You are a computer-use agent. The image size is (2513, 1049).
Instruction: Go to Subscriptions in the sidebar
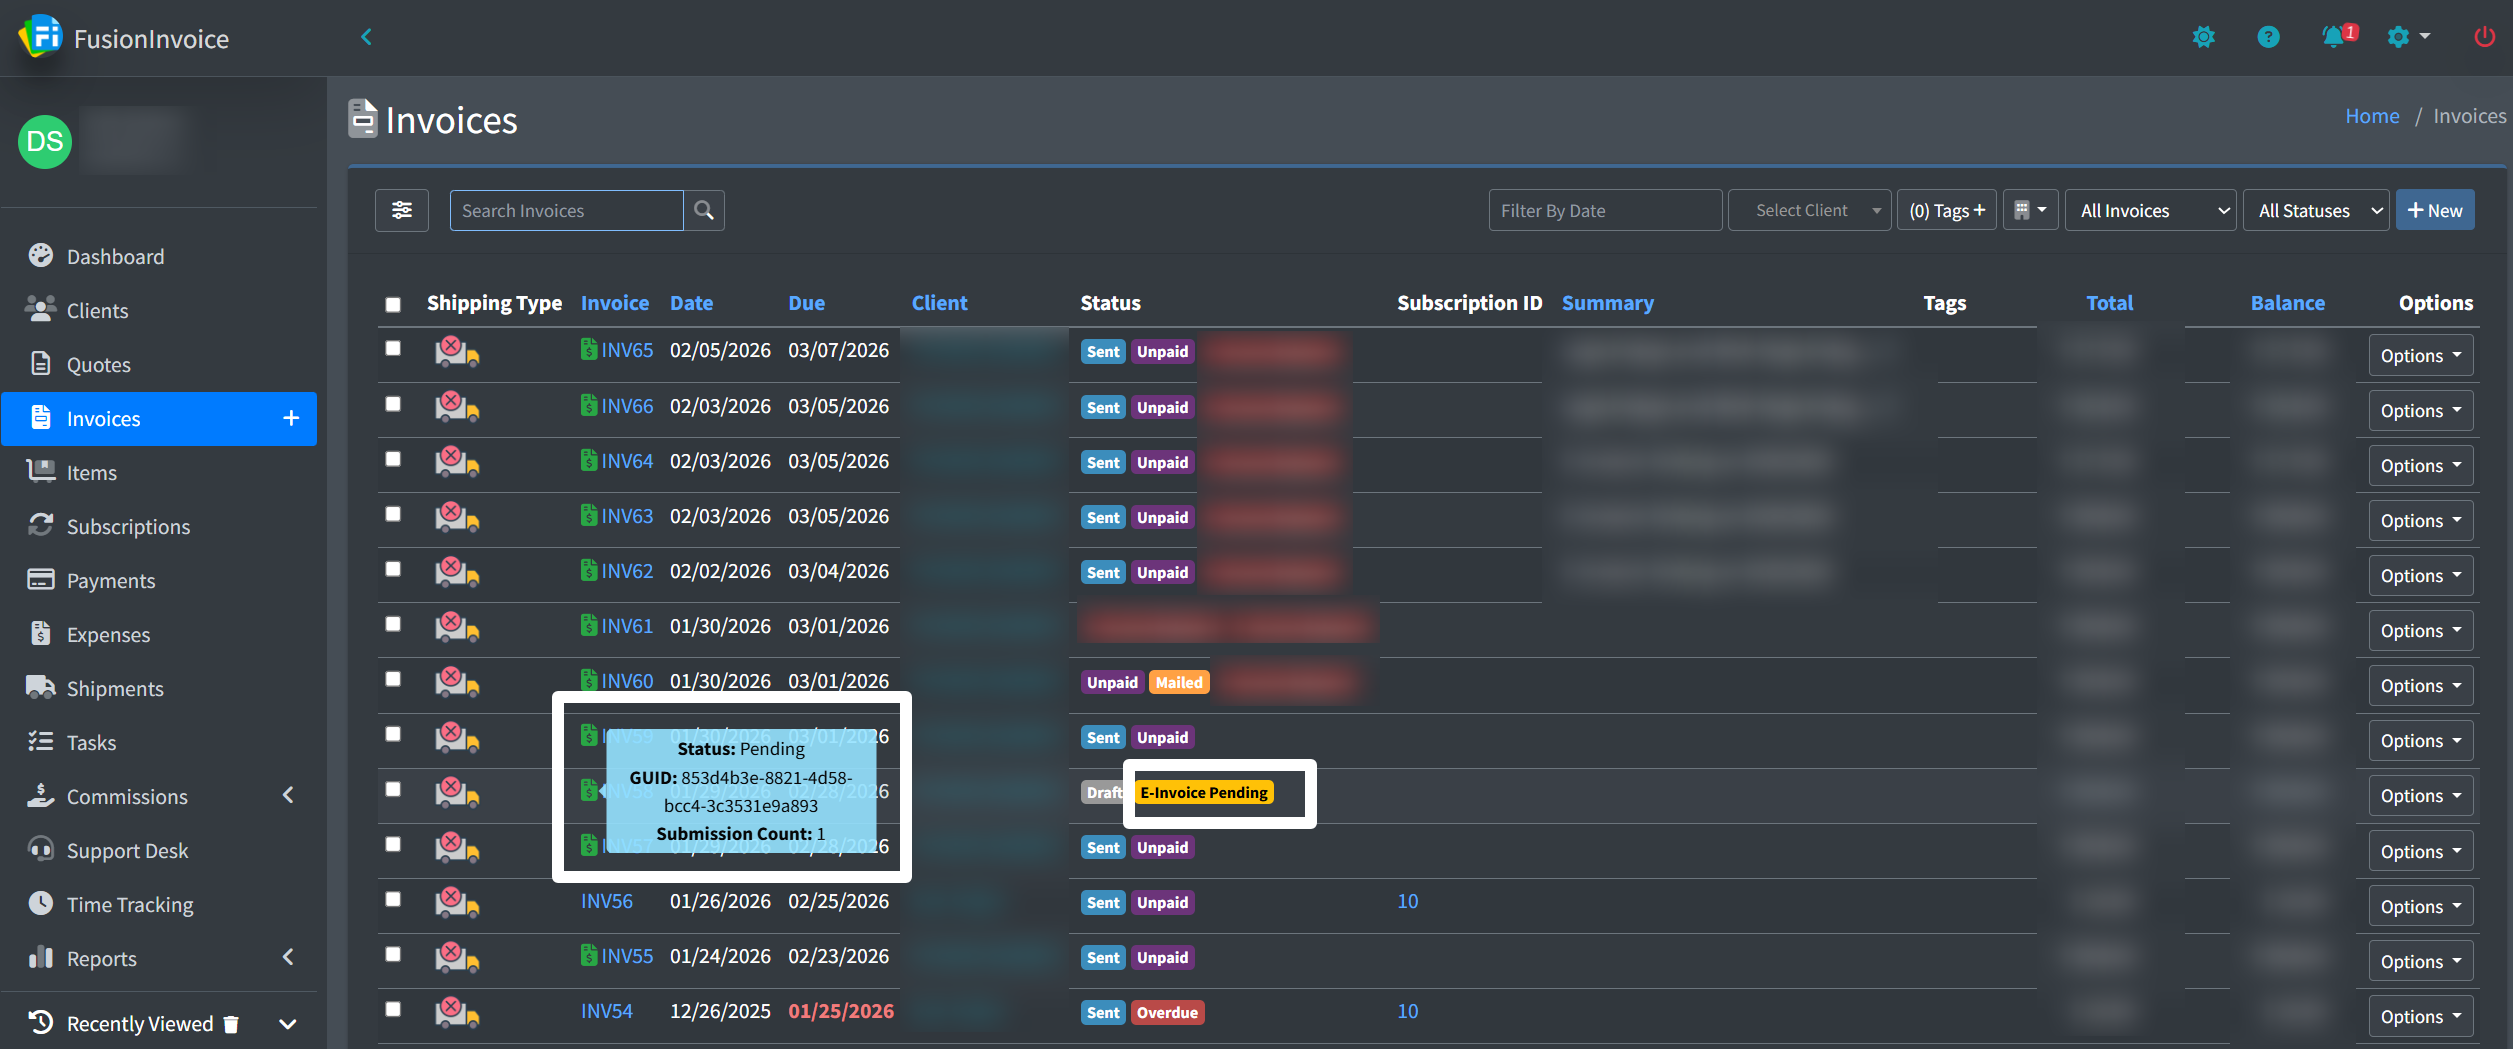[128, 527]
